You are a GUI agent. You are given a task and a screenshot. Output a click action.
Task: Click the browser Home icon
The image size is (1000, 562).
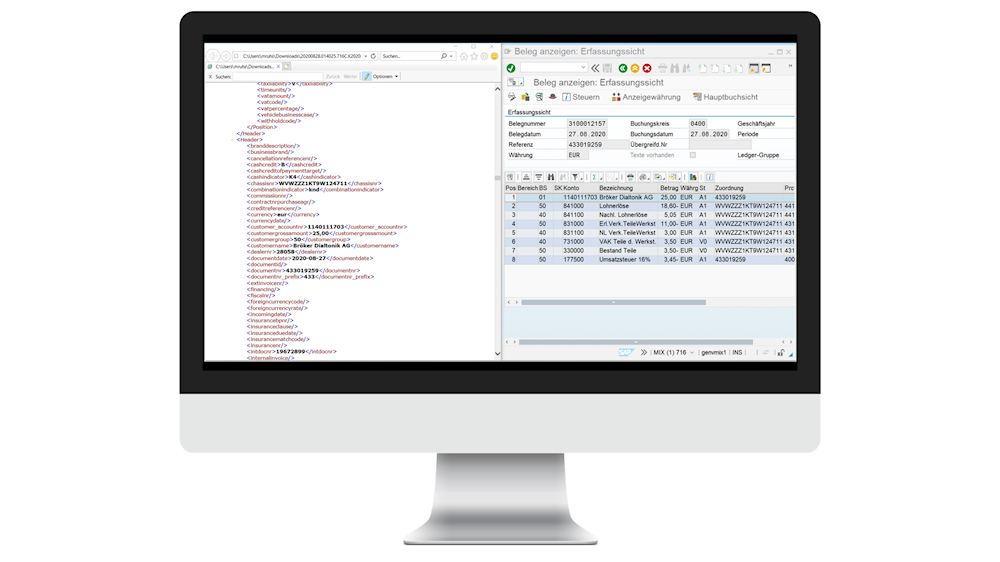464,56
